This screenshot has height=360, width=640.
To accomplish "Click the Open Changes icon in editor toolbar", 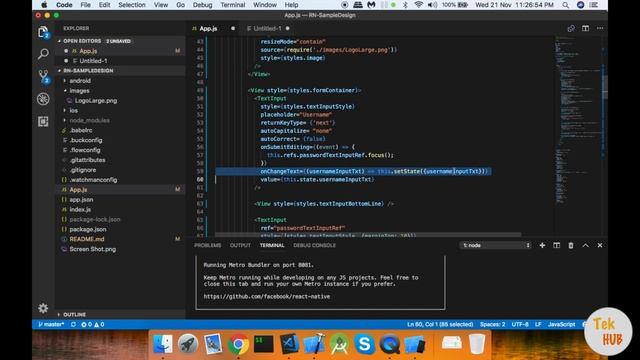I will (571, 28).
